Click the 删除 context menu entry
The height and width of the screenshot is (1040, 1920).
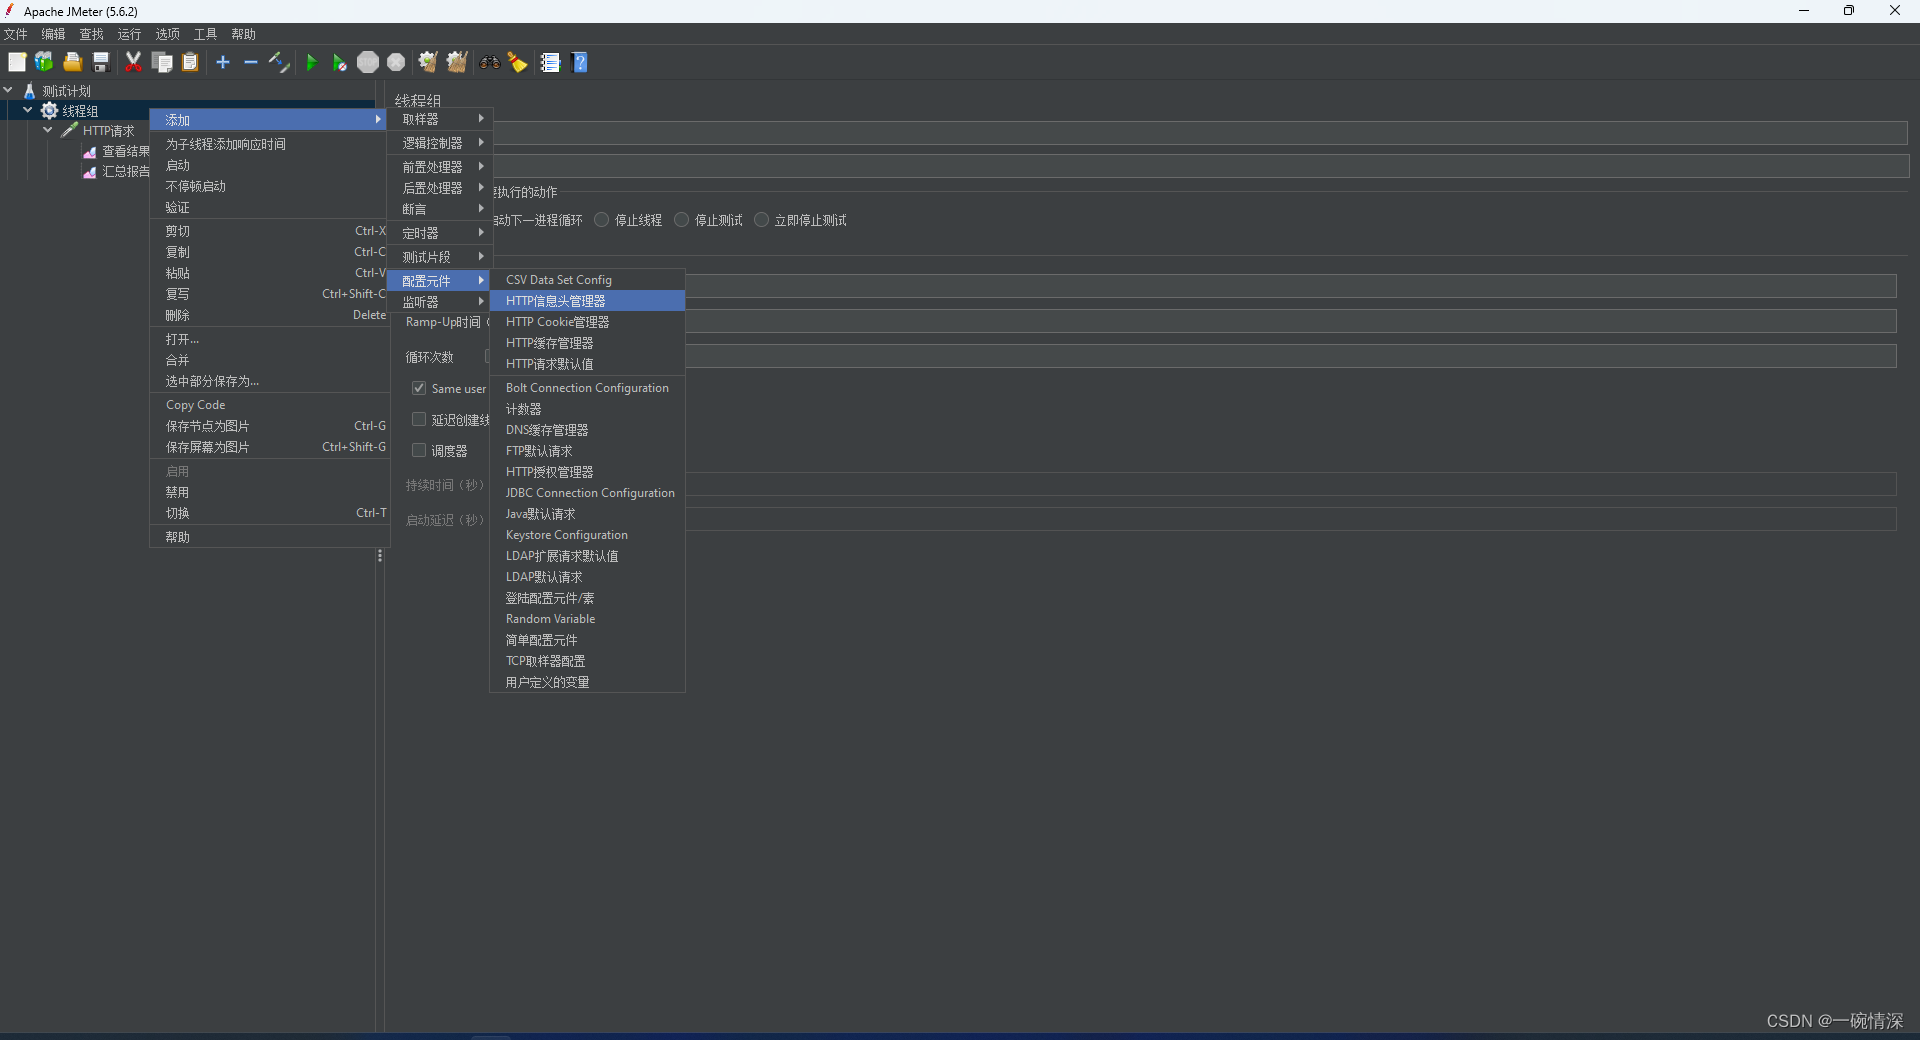(269, 315)
